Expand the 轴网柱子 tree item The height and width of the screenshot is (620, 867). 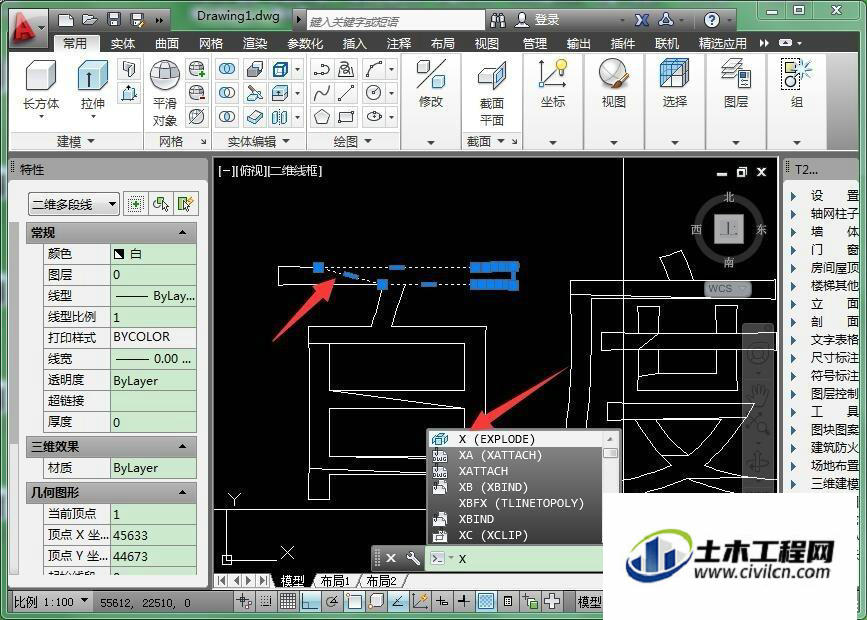793,214
